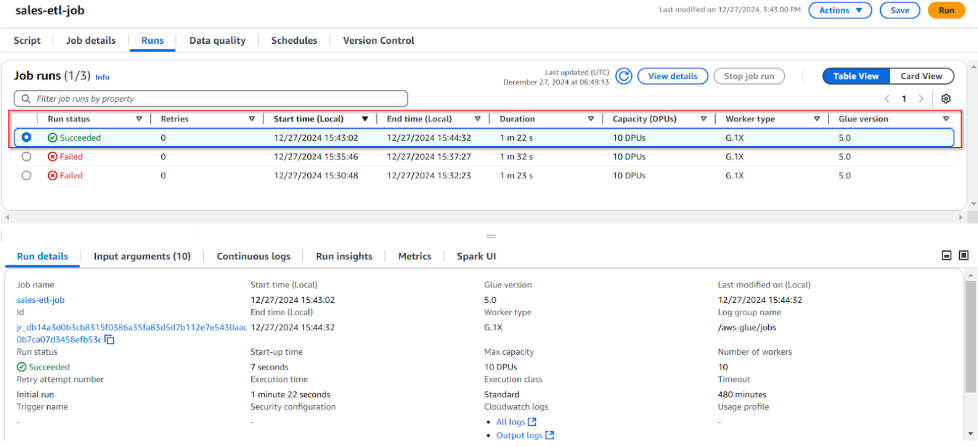Open the Continuous logs tab
Viewport: 978px width, 447px height.
pos(253,256)
